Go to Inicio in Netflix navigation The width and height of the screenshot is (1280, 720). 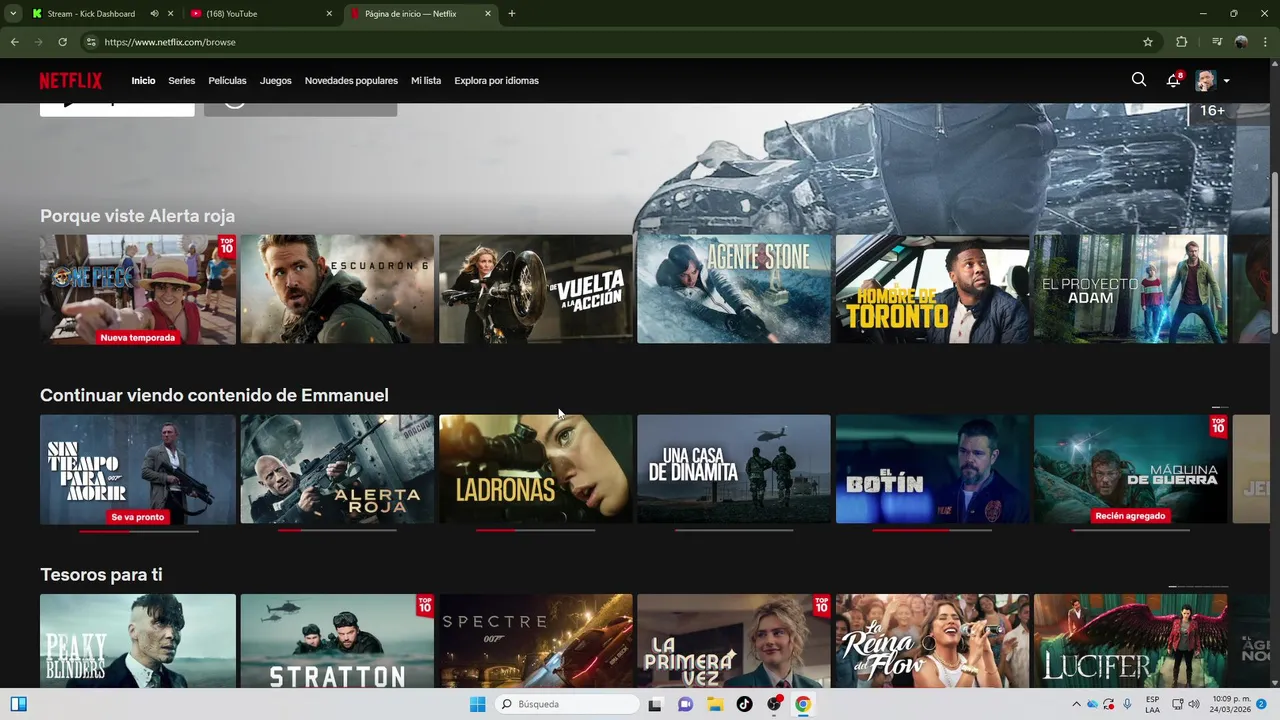tap(143, 80)
